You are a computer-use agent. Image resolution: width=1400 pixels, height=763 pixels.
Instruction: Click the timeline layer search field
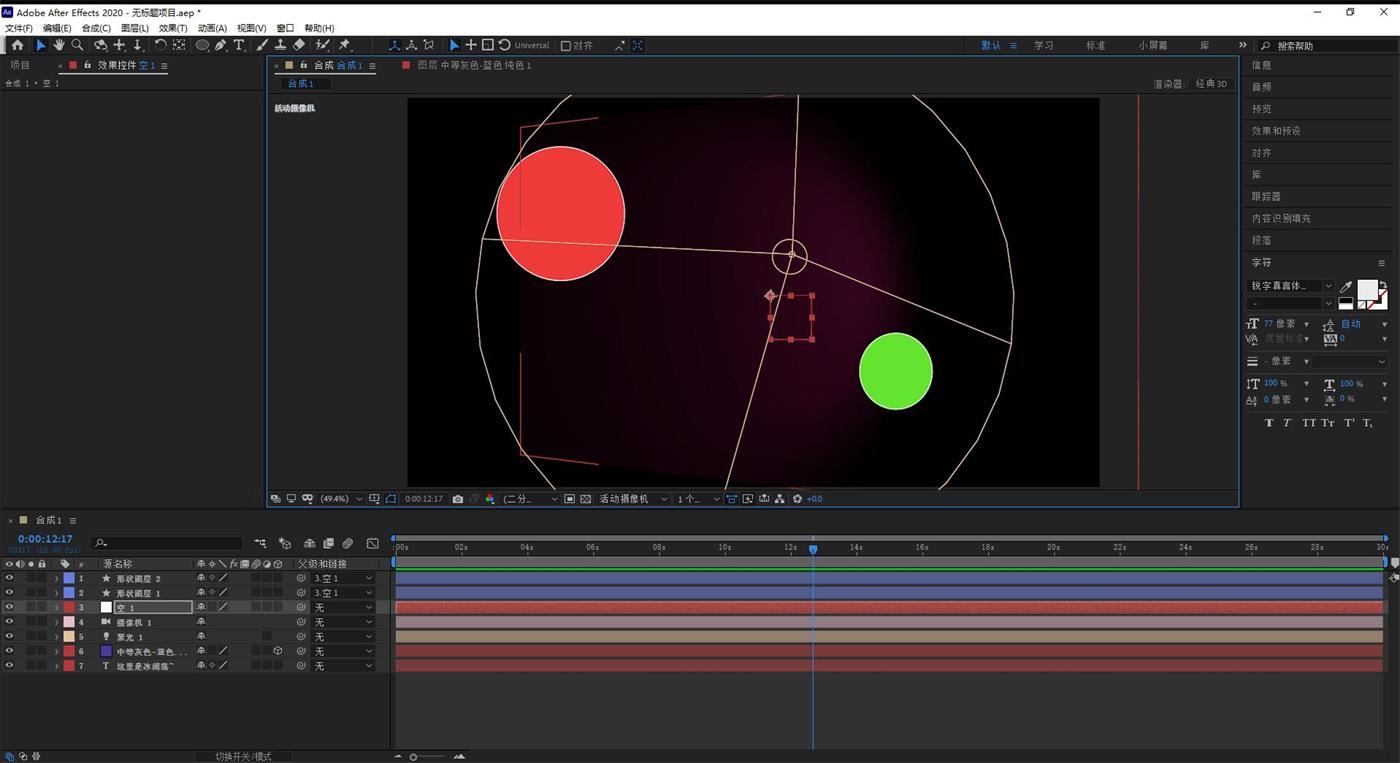pyautogui.click(x=170, y=543)
